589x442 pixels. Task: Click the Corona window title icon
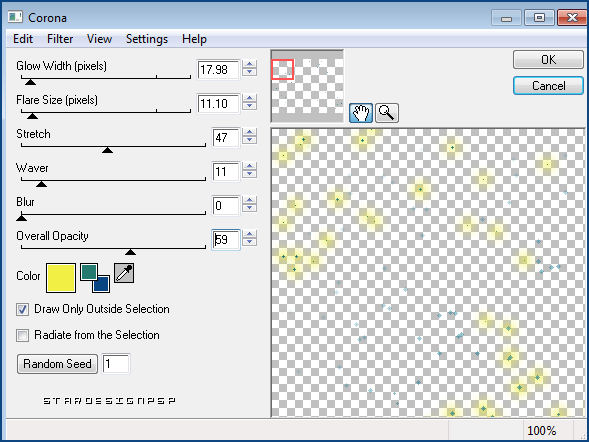pos(15,17)
